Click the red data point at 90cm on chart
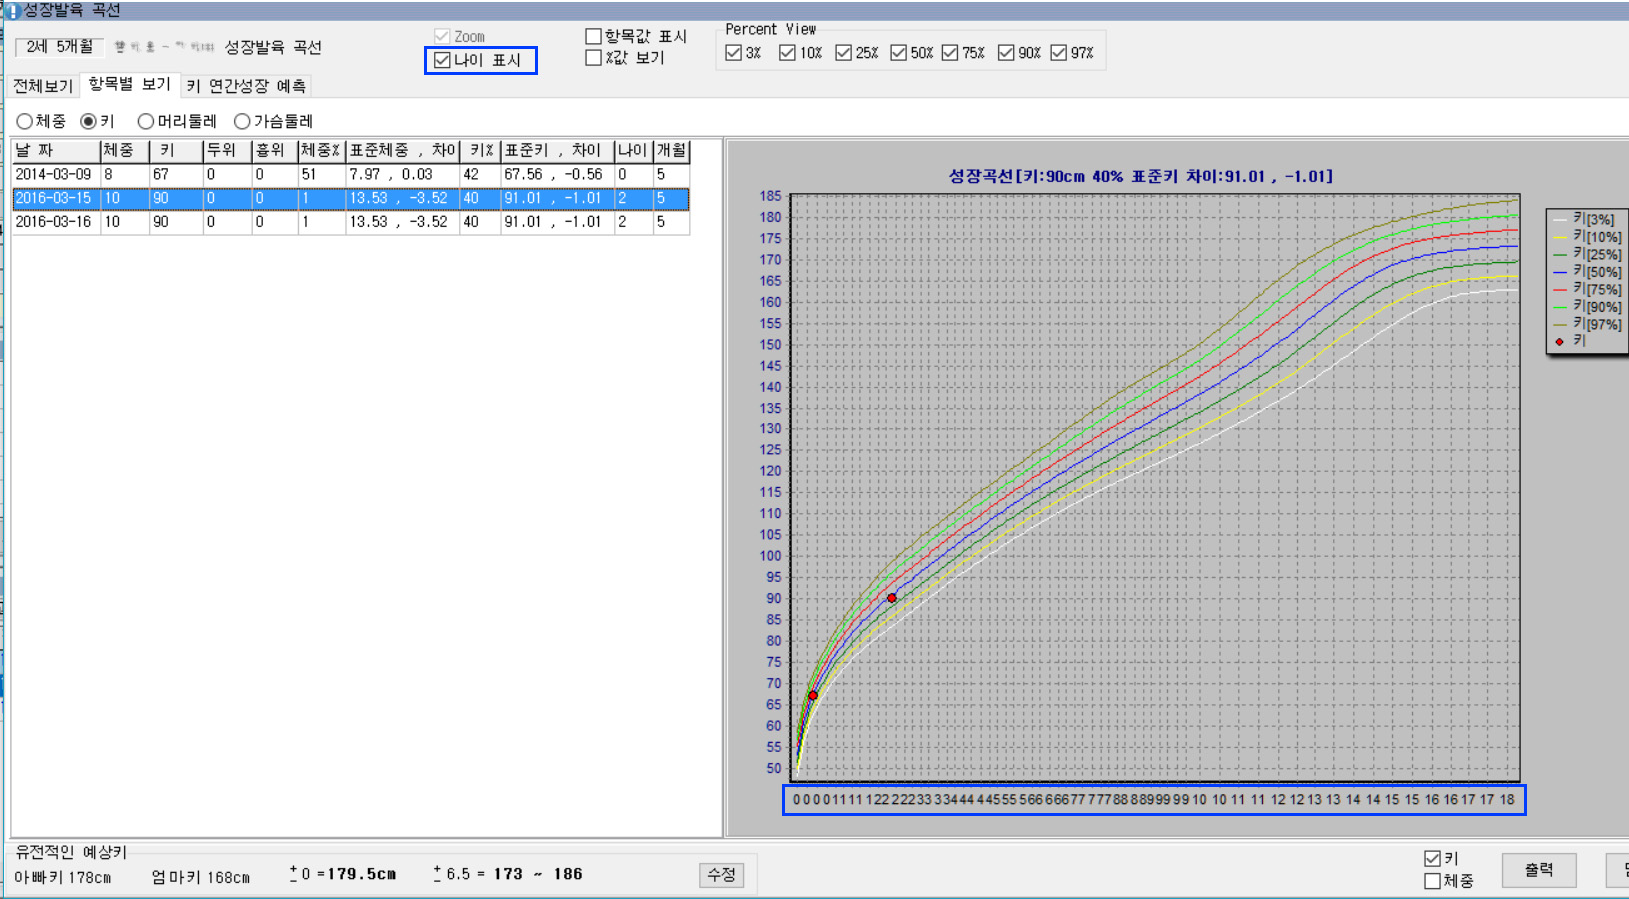Screen dimensions: 1629x899 point(892,598)
